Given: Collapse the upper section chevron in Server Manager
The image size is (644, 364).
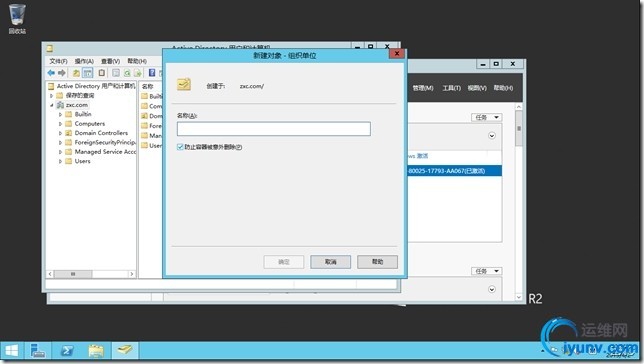Looking at the screenshot, I should 492,136.
